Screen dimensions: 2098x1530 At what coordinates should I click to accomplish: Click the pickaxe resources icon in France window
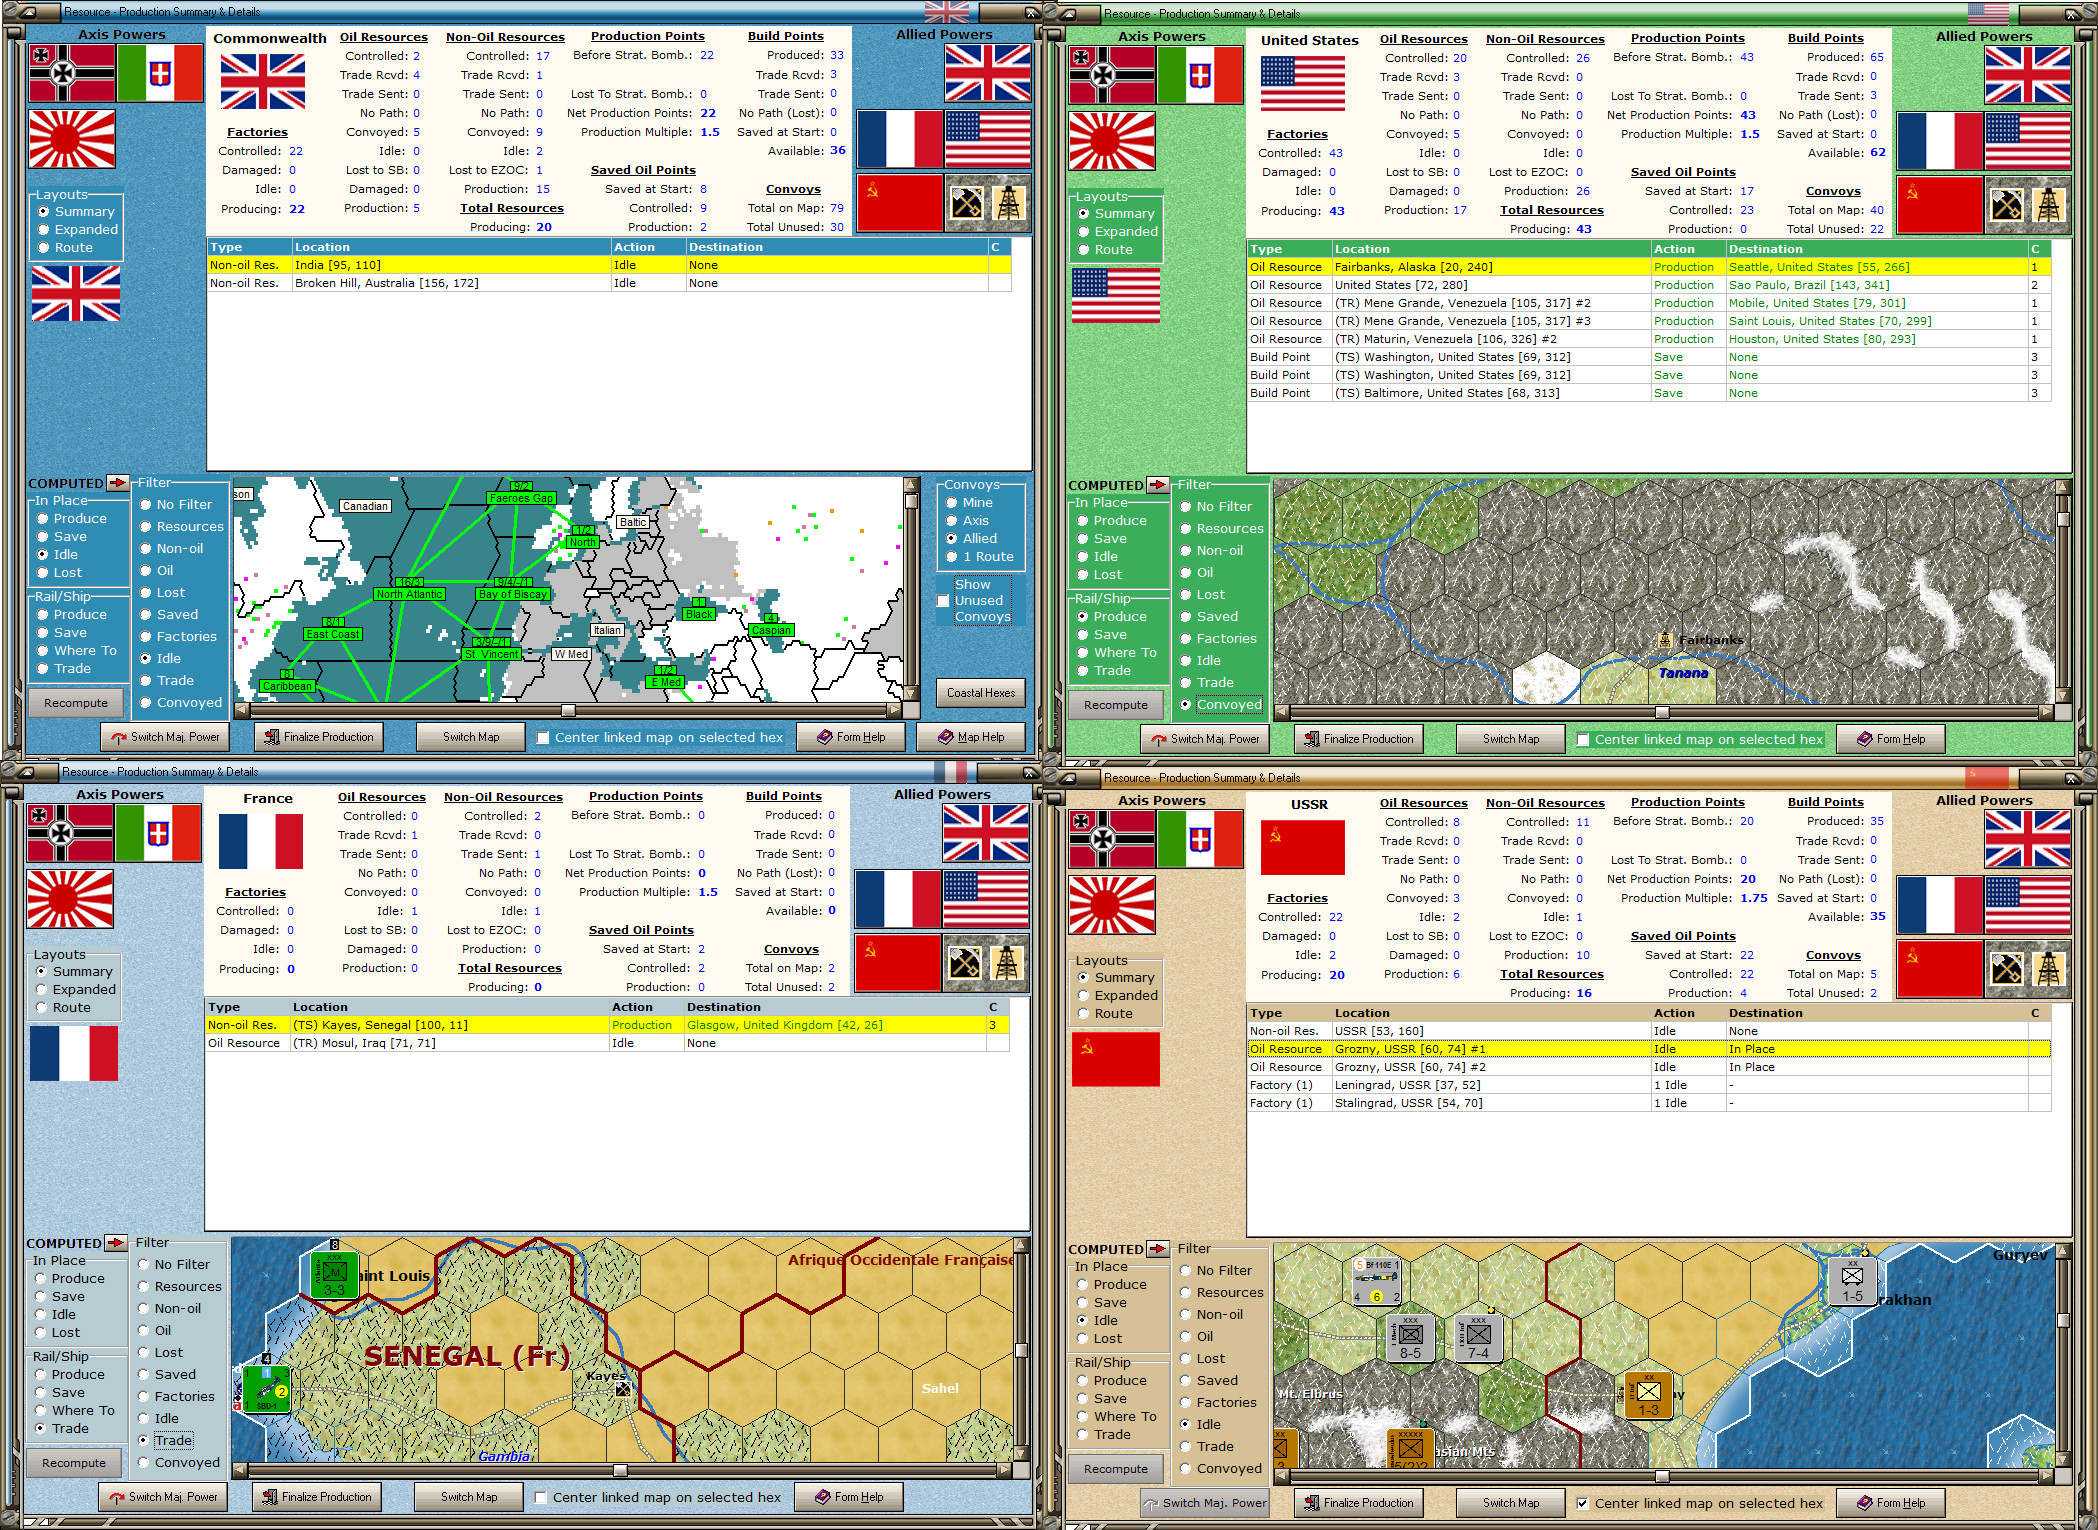(x=965, y=963)
